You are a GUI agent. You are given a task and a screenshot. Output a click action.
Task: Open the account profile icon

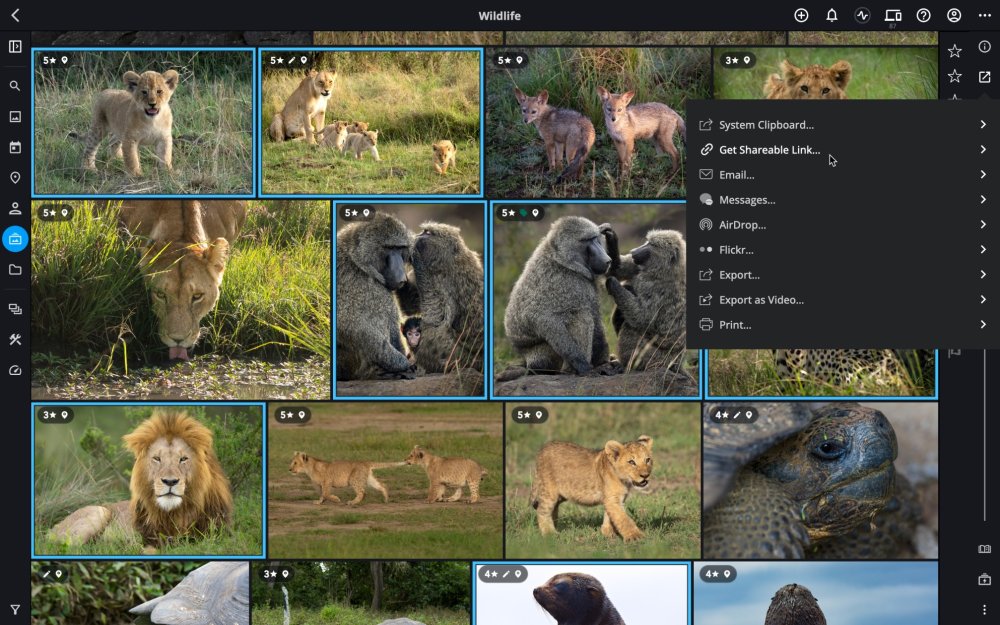click(x=954, y=15)
